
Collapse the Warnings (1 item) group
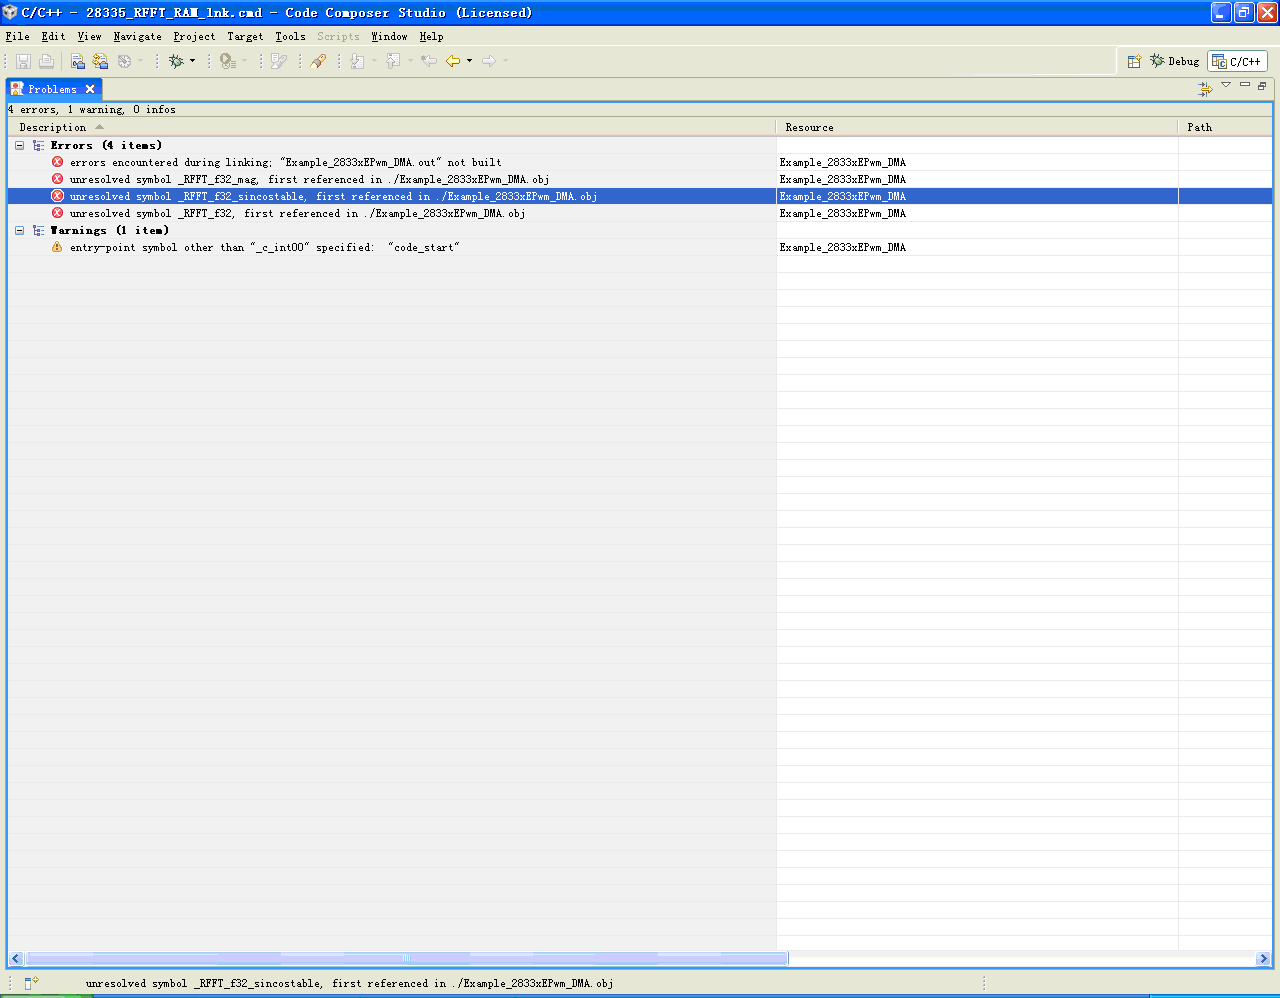point(19,230)
